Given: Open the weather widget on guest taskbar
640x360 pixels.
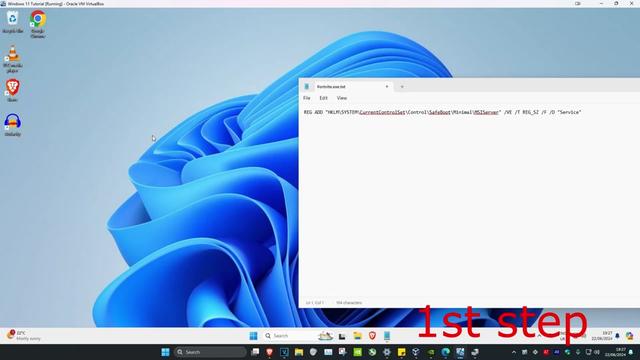Looking at the screenshot, I should (24, 336).
